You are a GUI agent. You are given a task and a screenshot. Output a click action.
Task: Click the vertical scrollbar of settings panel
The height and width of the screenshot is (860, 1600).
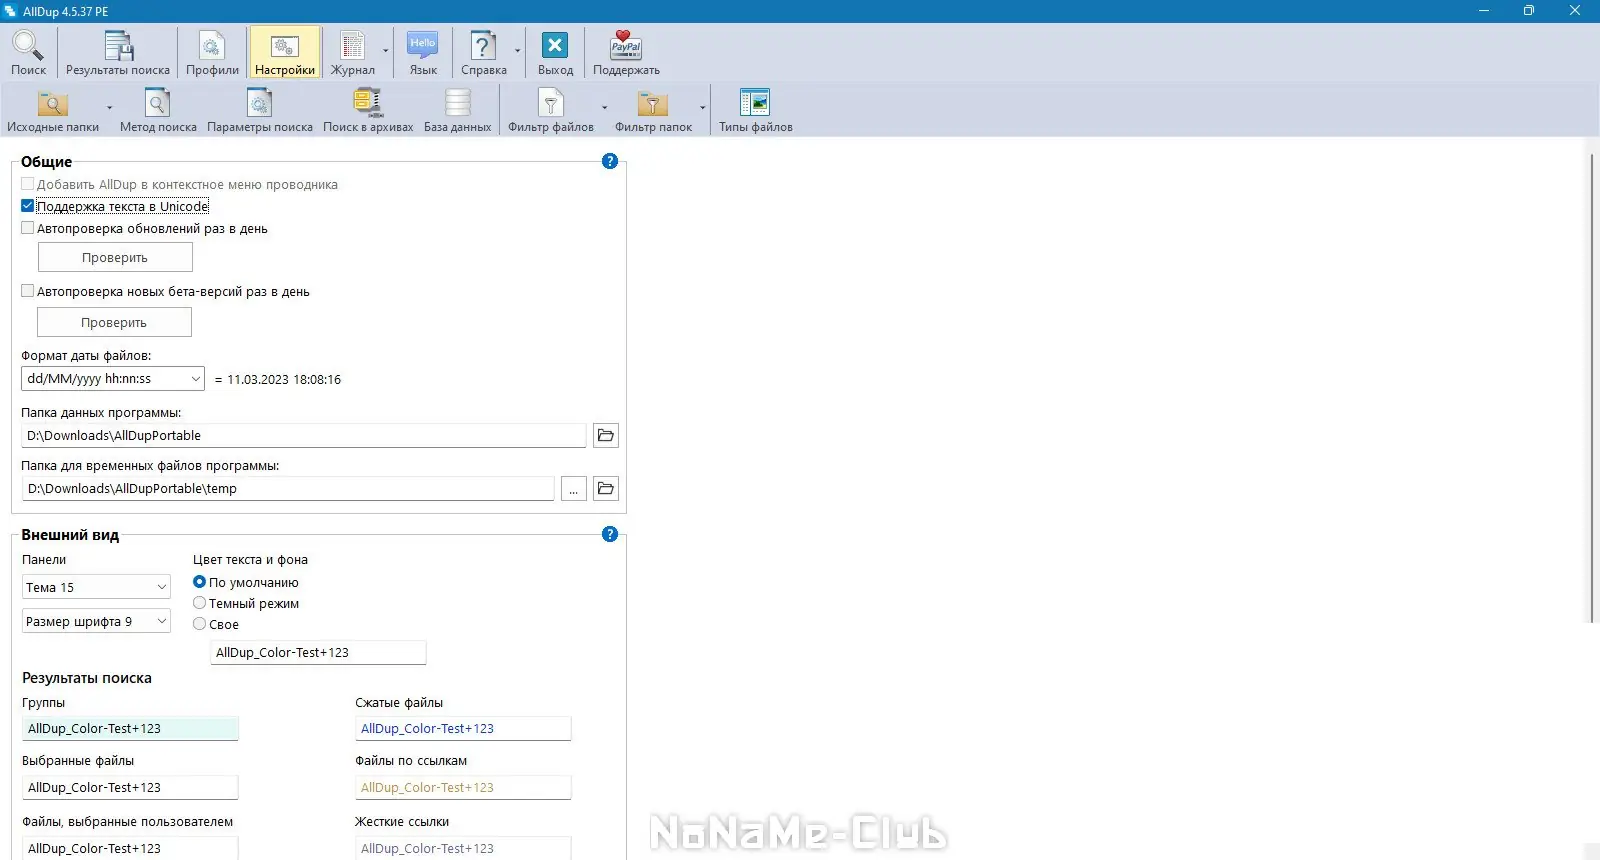pyautogui.click(x=1592, y=388)
